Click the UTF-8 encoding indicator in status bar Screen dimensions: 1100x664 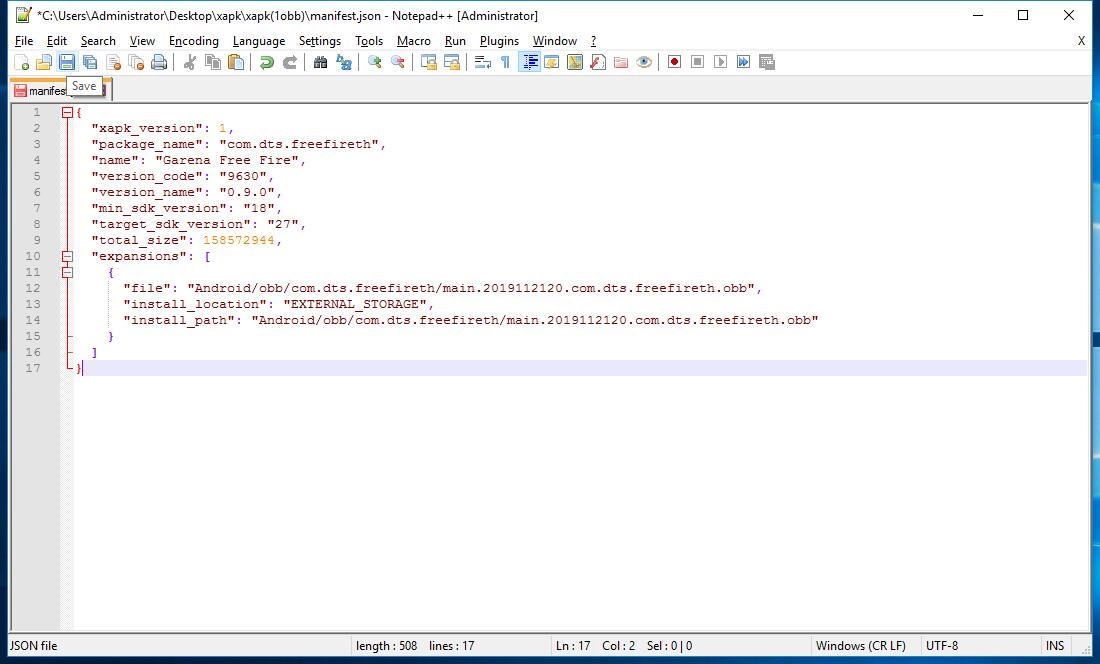[x=941, y=645]
